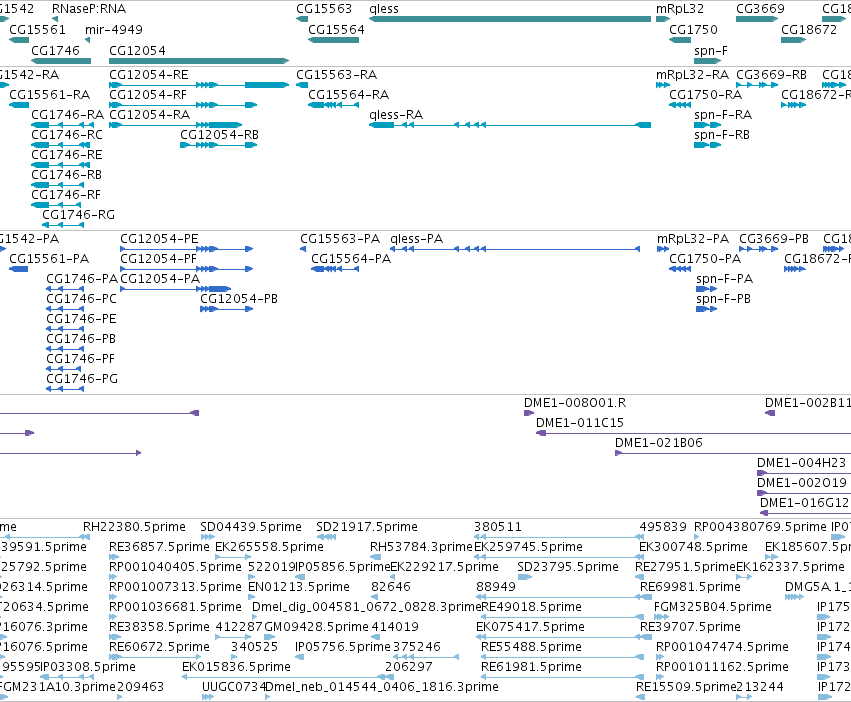Click the spn-F gene label
Screen dimensions: 851x702
click(711, 50)
